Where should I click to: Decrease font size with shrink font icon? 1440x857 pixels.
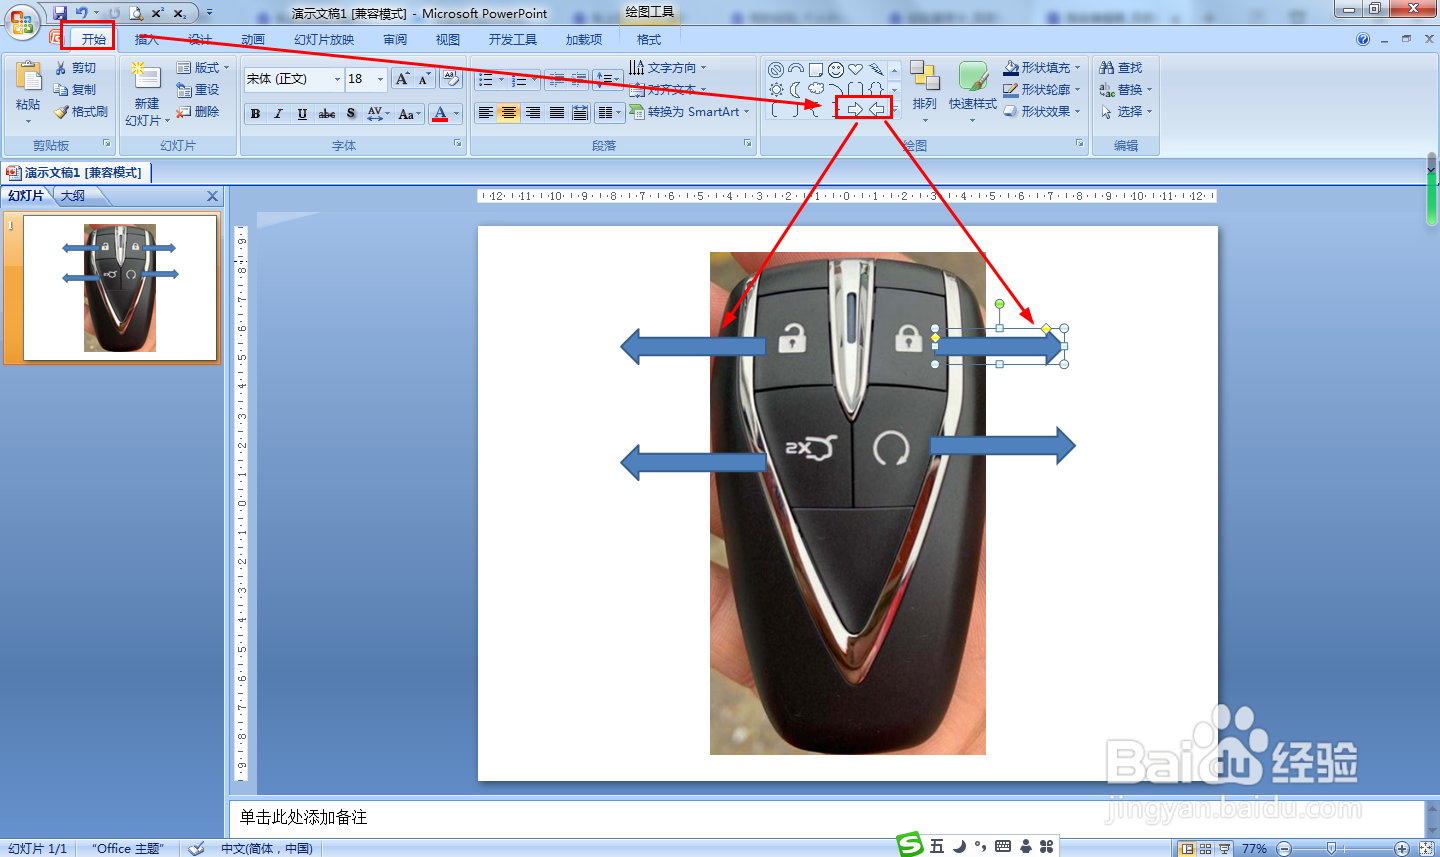coord(424,79)
